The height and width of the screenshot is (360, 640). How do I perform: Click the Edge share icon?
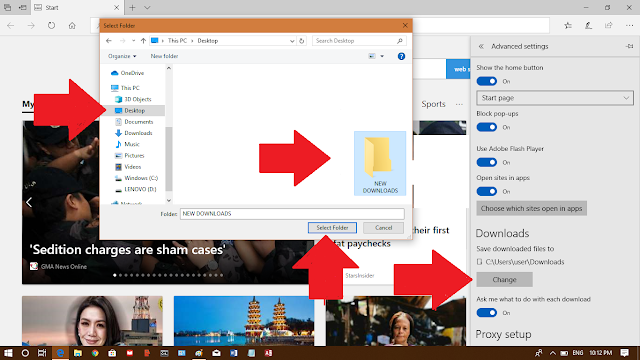click(609, 25)
